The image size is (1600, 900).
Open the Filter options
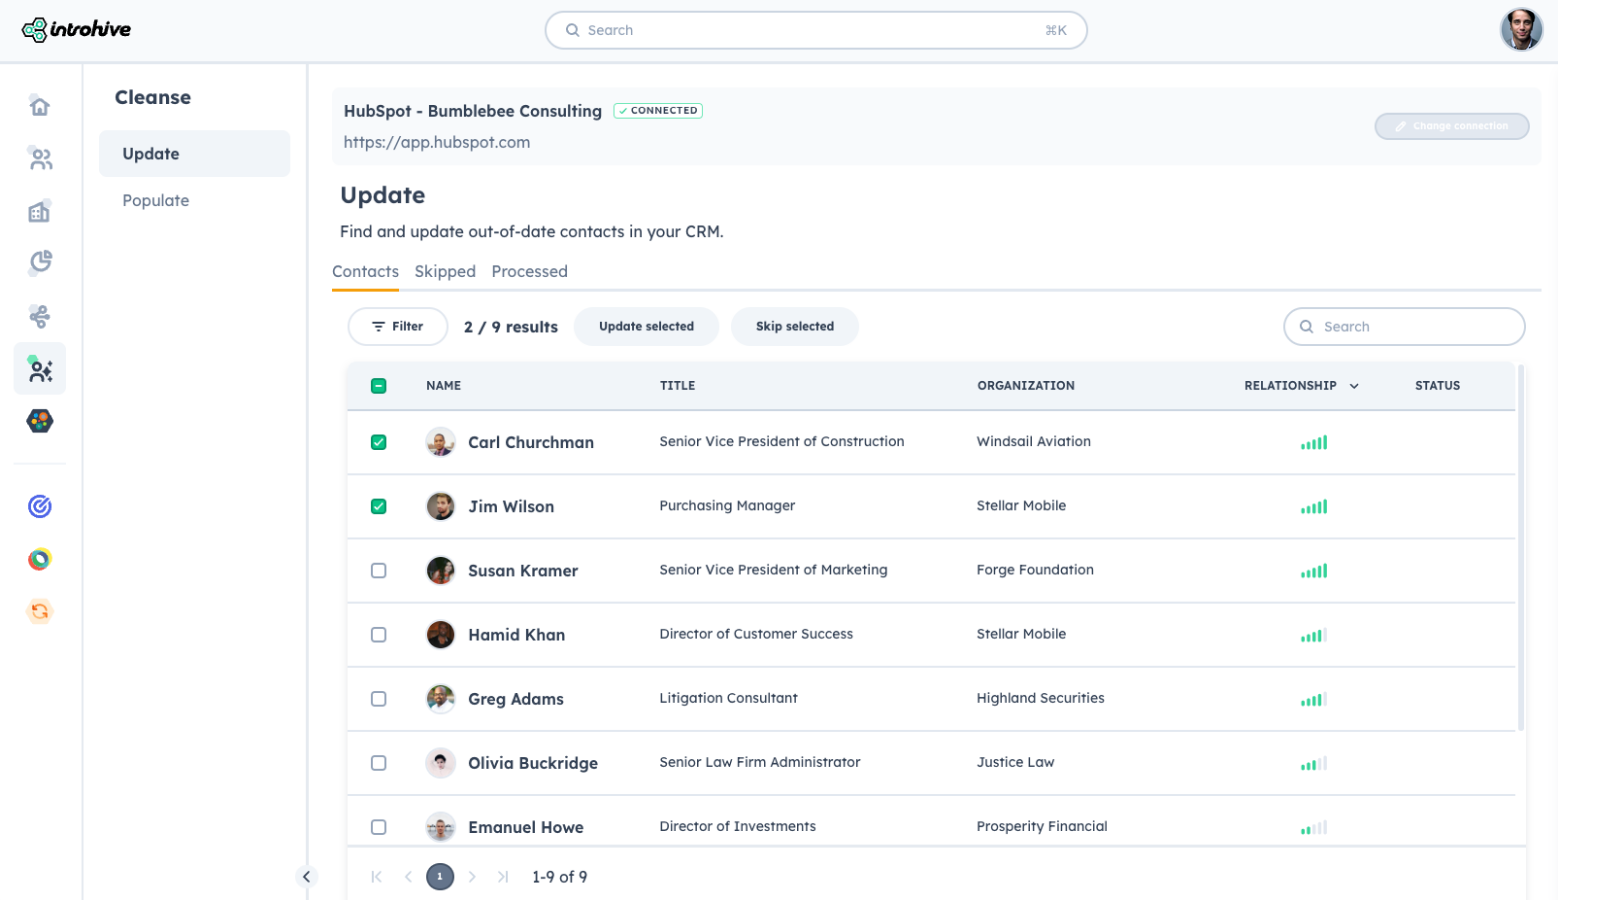[x=398, y=327]
